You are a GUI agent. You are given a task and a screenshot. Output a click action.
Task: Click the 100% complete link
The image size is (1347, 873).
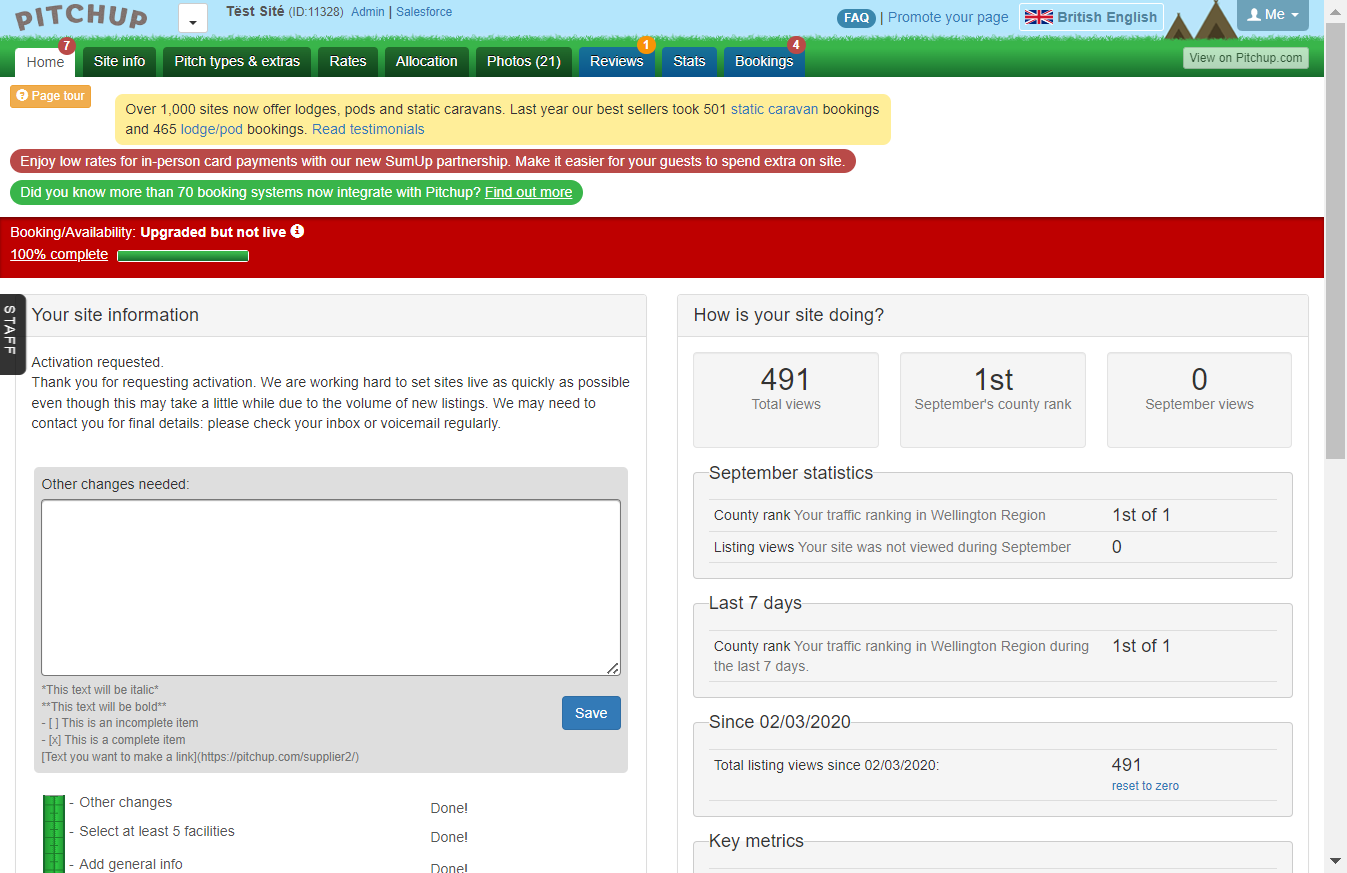point(59,254)
